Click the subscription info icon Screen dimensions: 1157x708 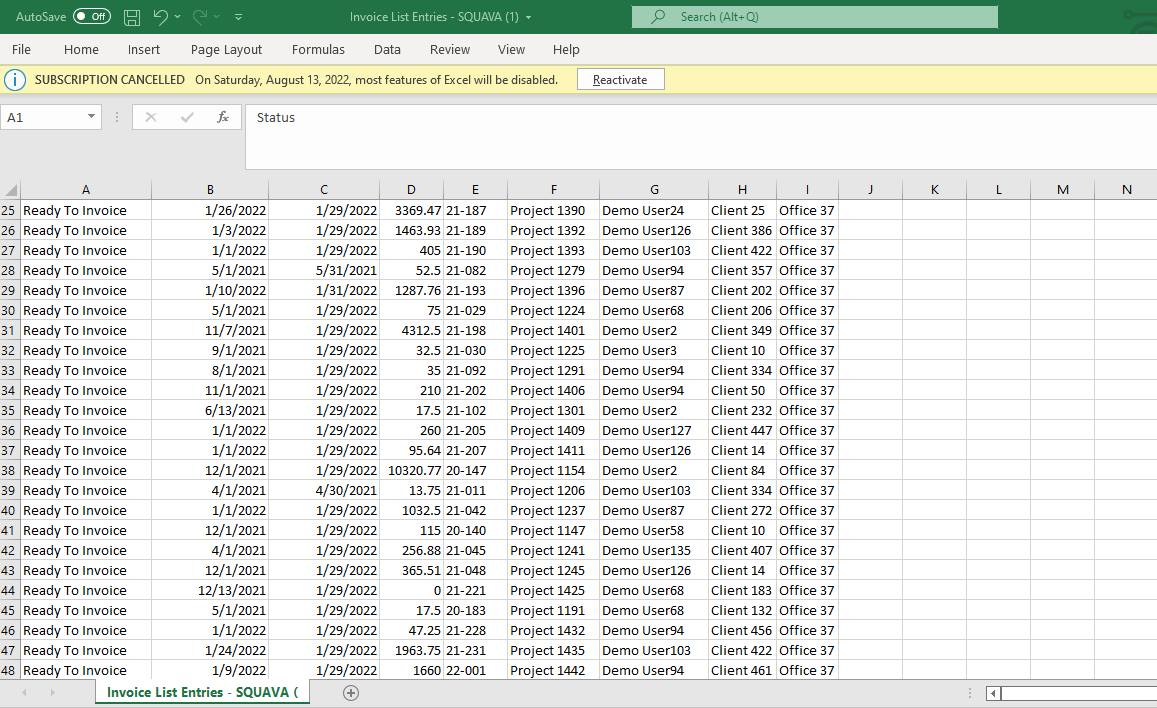tap(15, 80)
